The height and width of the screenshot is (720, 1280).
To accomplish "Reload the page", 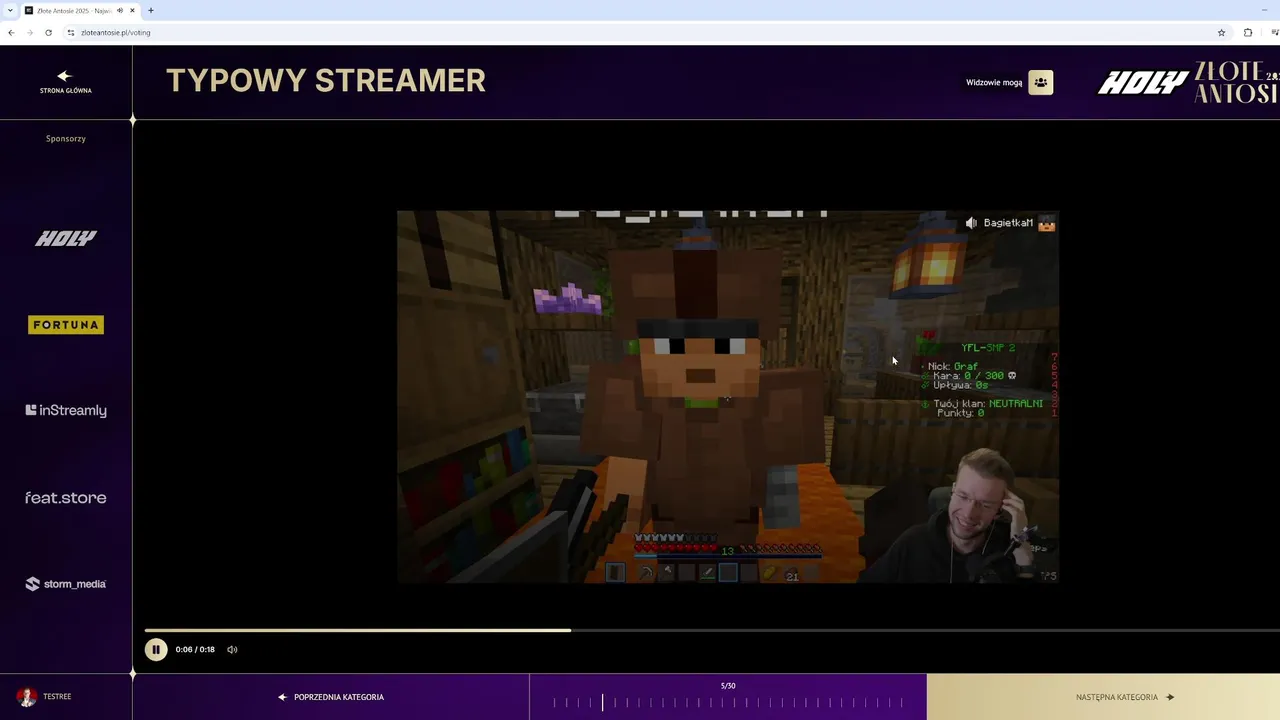I will click(x=48, y=32).
